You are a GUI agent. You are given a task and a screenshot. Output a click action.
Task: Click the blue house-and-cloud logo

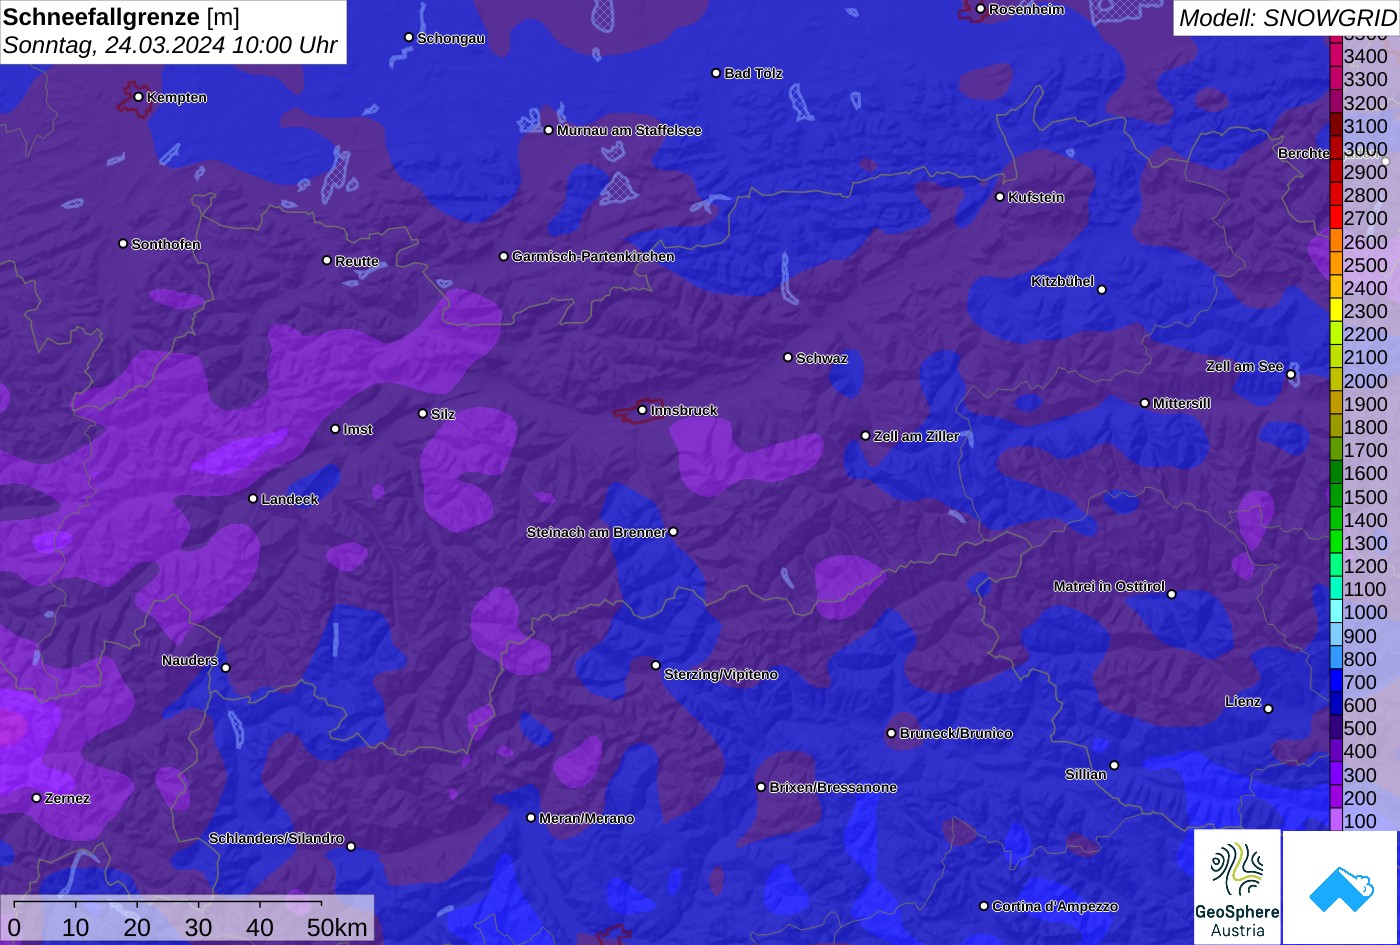1340,887
